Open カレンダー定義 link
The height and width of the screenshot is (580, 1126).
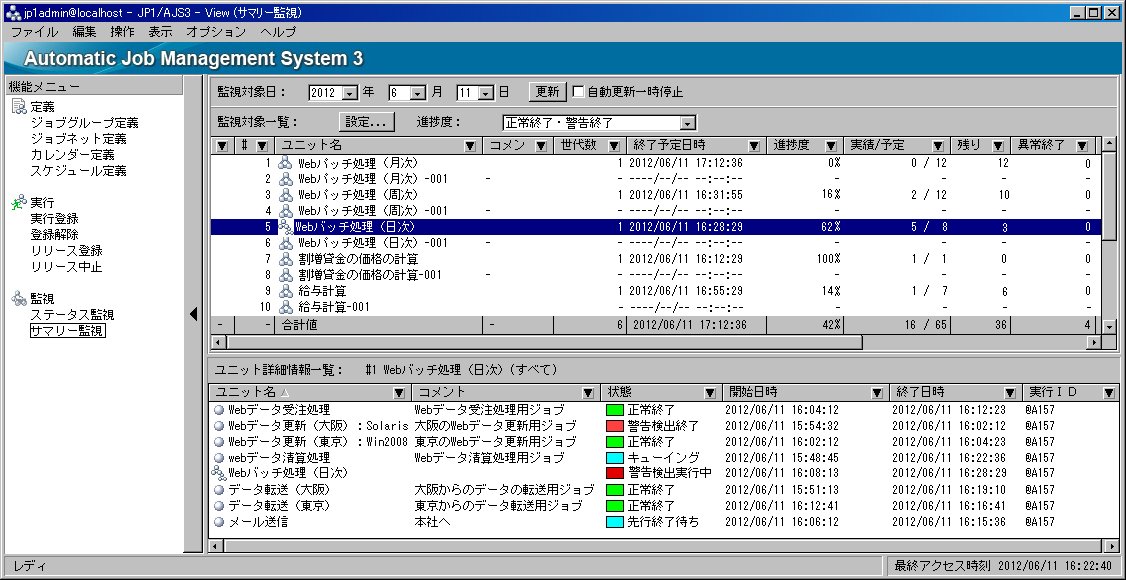73,155
